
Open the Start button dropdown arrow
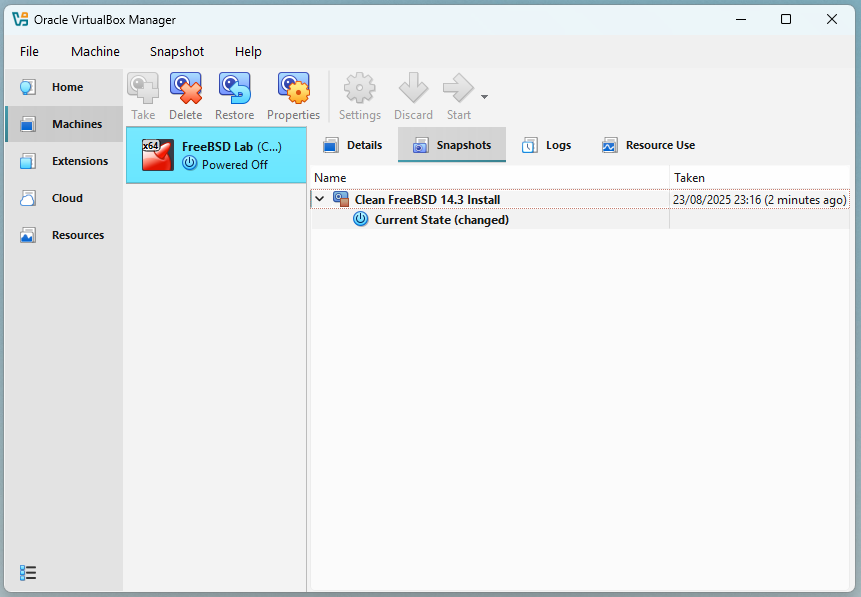(x=484, y=97)
